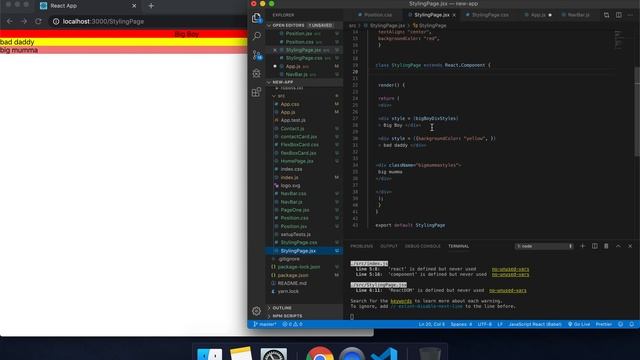The width and height of the screenshot is (640, 360).
Task: Click UTF-8 encoding in status bar
Action: pyautogui.click(x=484, y=324)
